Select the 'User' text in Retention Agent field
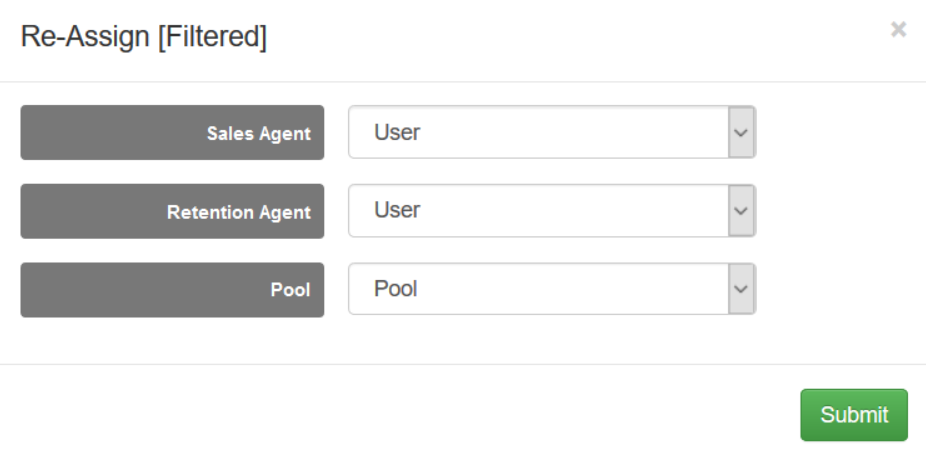 point(397,210)
